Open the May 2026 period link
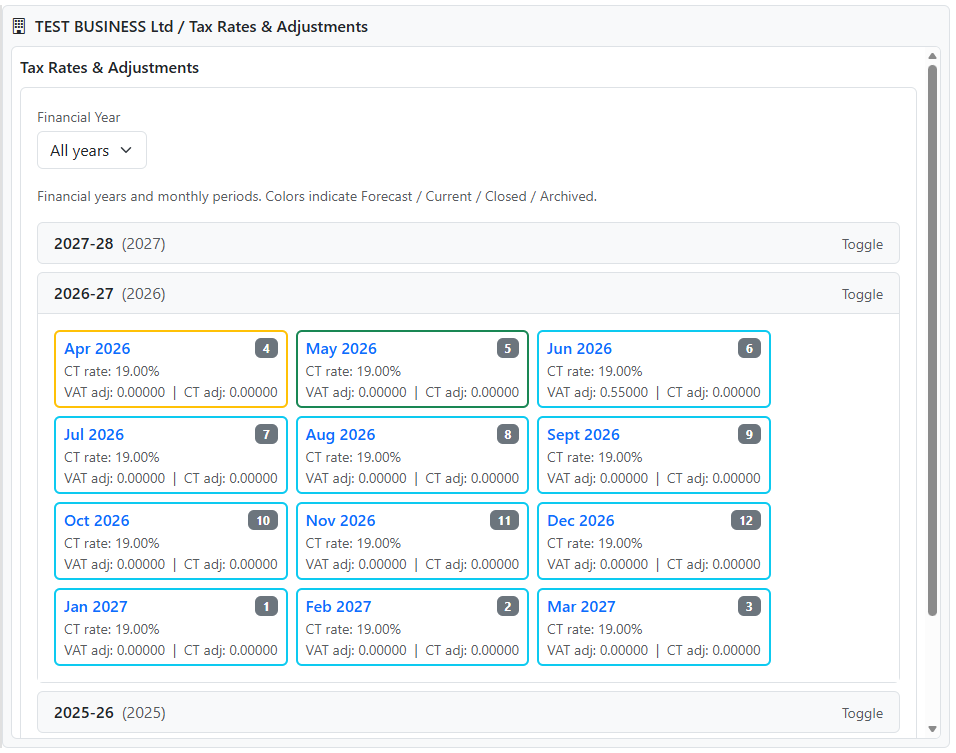 341,349
